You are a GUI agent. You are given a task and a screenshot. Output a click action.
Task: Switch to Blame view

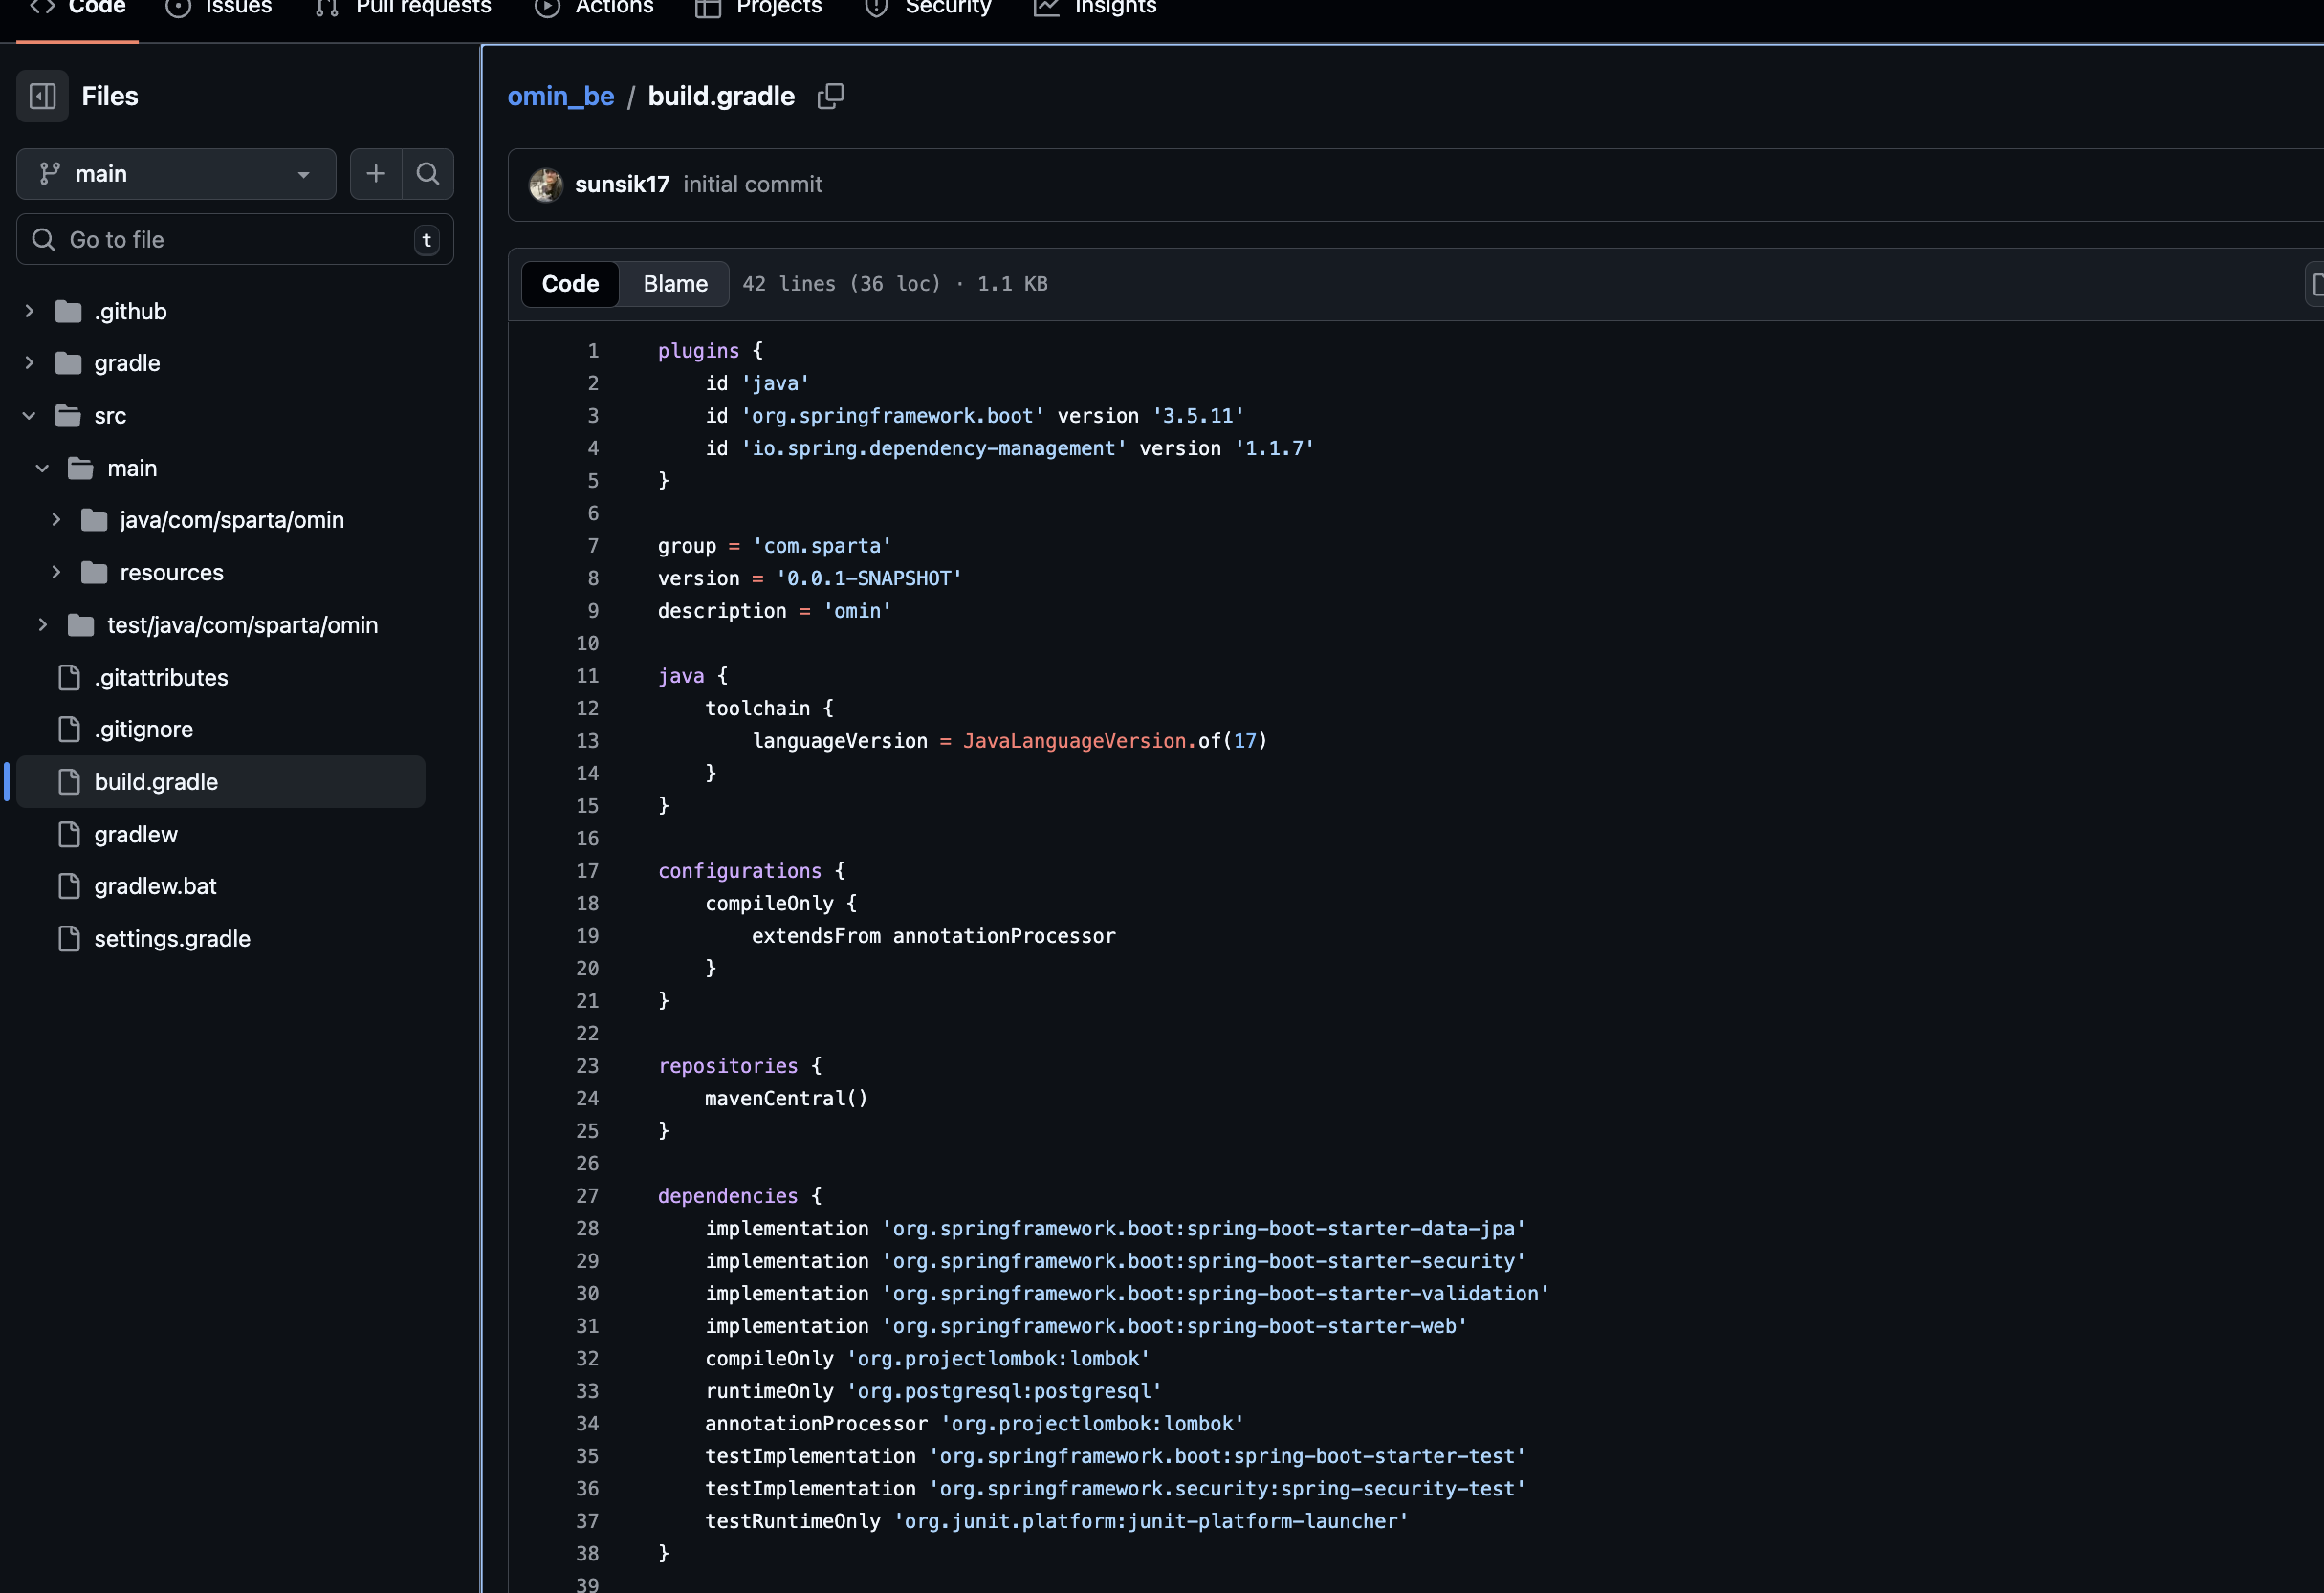pos(675,284)
